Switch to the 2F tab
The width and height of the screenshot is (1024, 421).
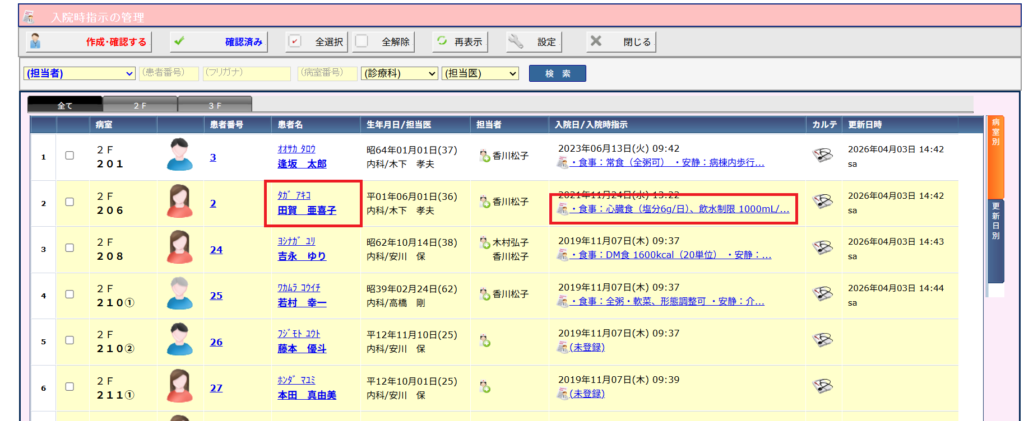[140, 103]
